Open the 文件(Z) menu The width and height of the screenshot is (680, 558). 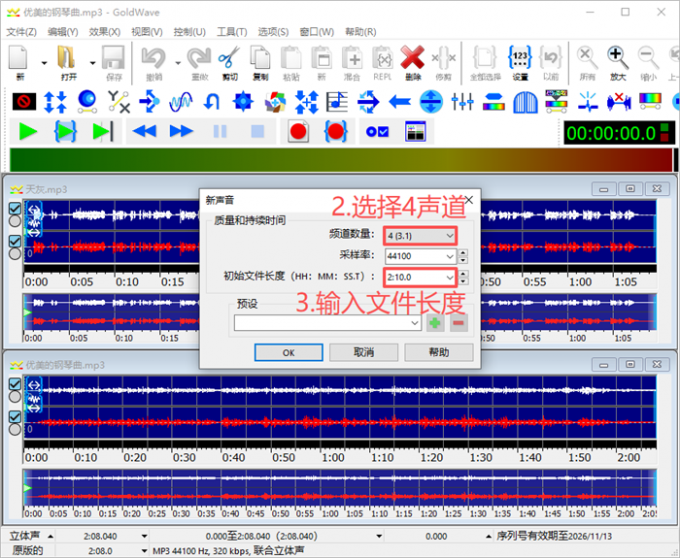[x=21, y=32]
